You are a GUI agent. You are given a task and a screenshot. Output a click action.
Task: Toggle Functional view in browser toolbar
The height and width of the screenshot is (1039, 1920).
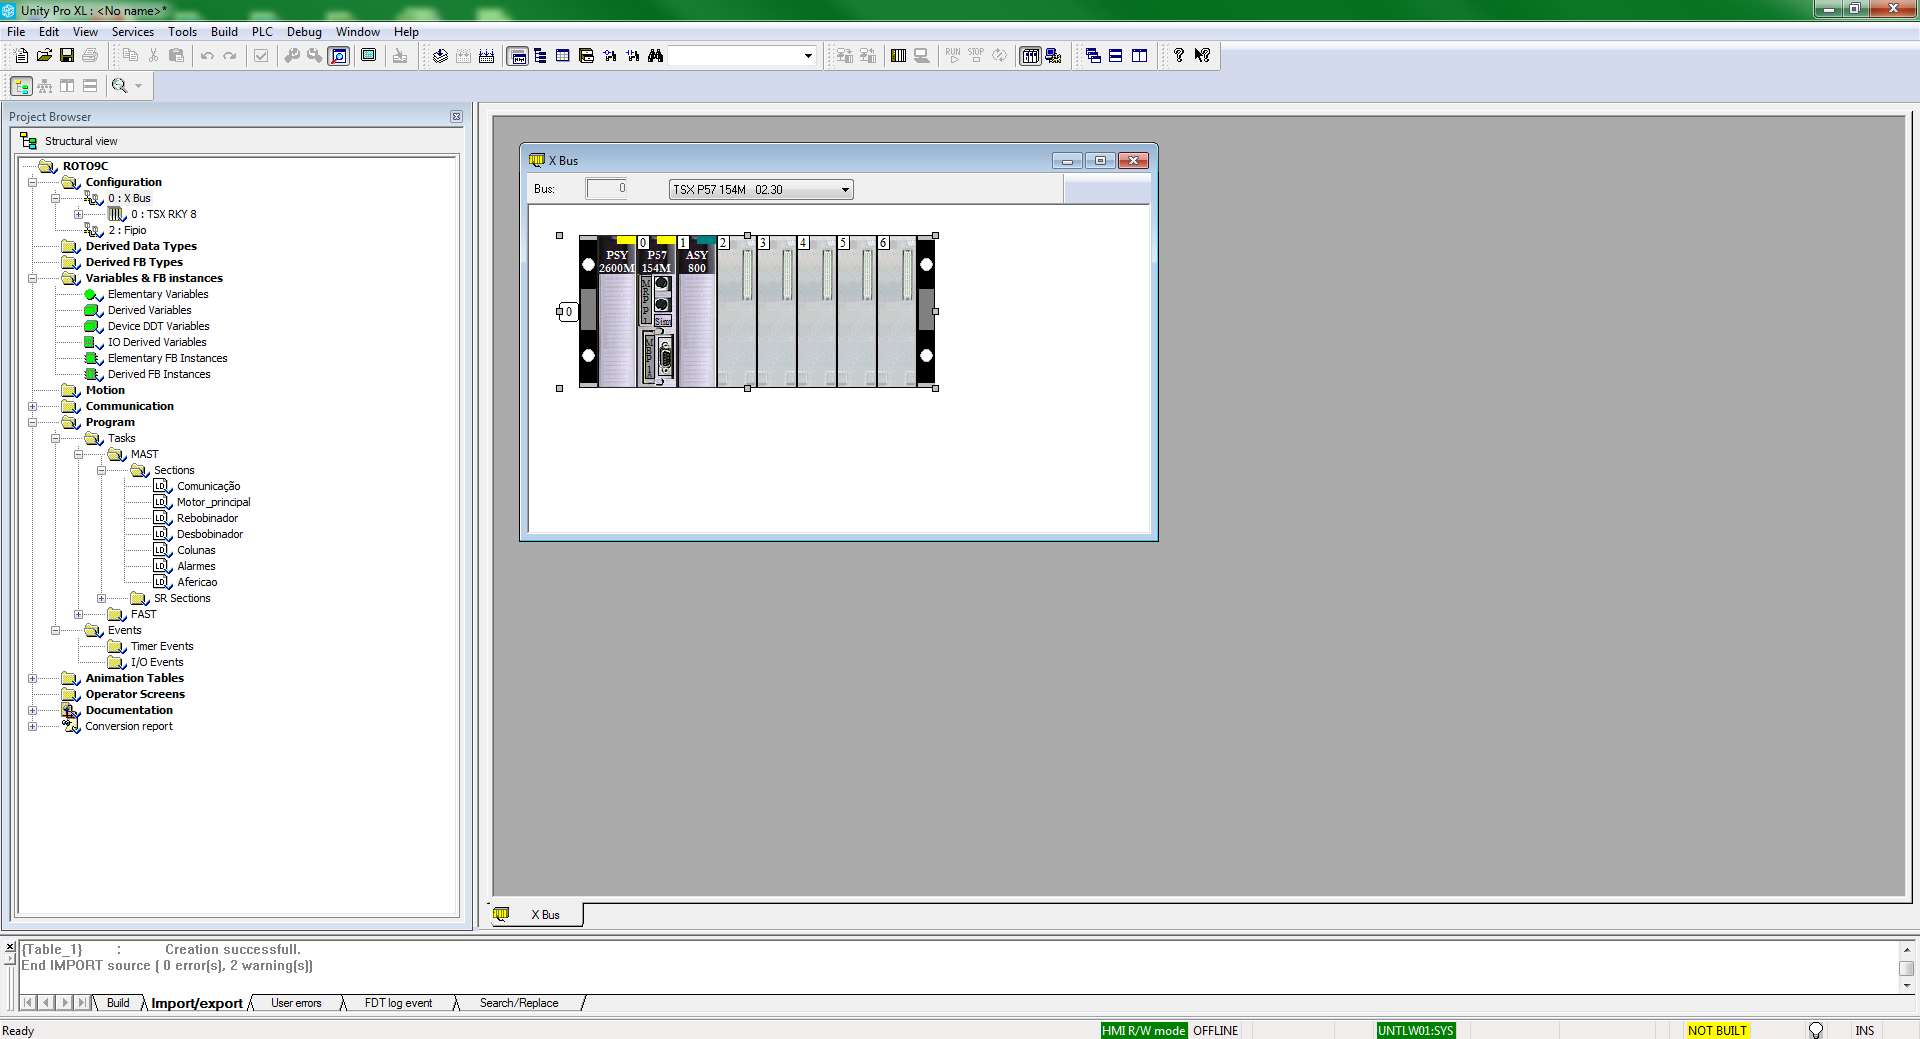[x=44, y=86]
